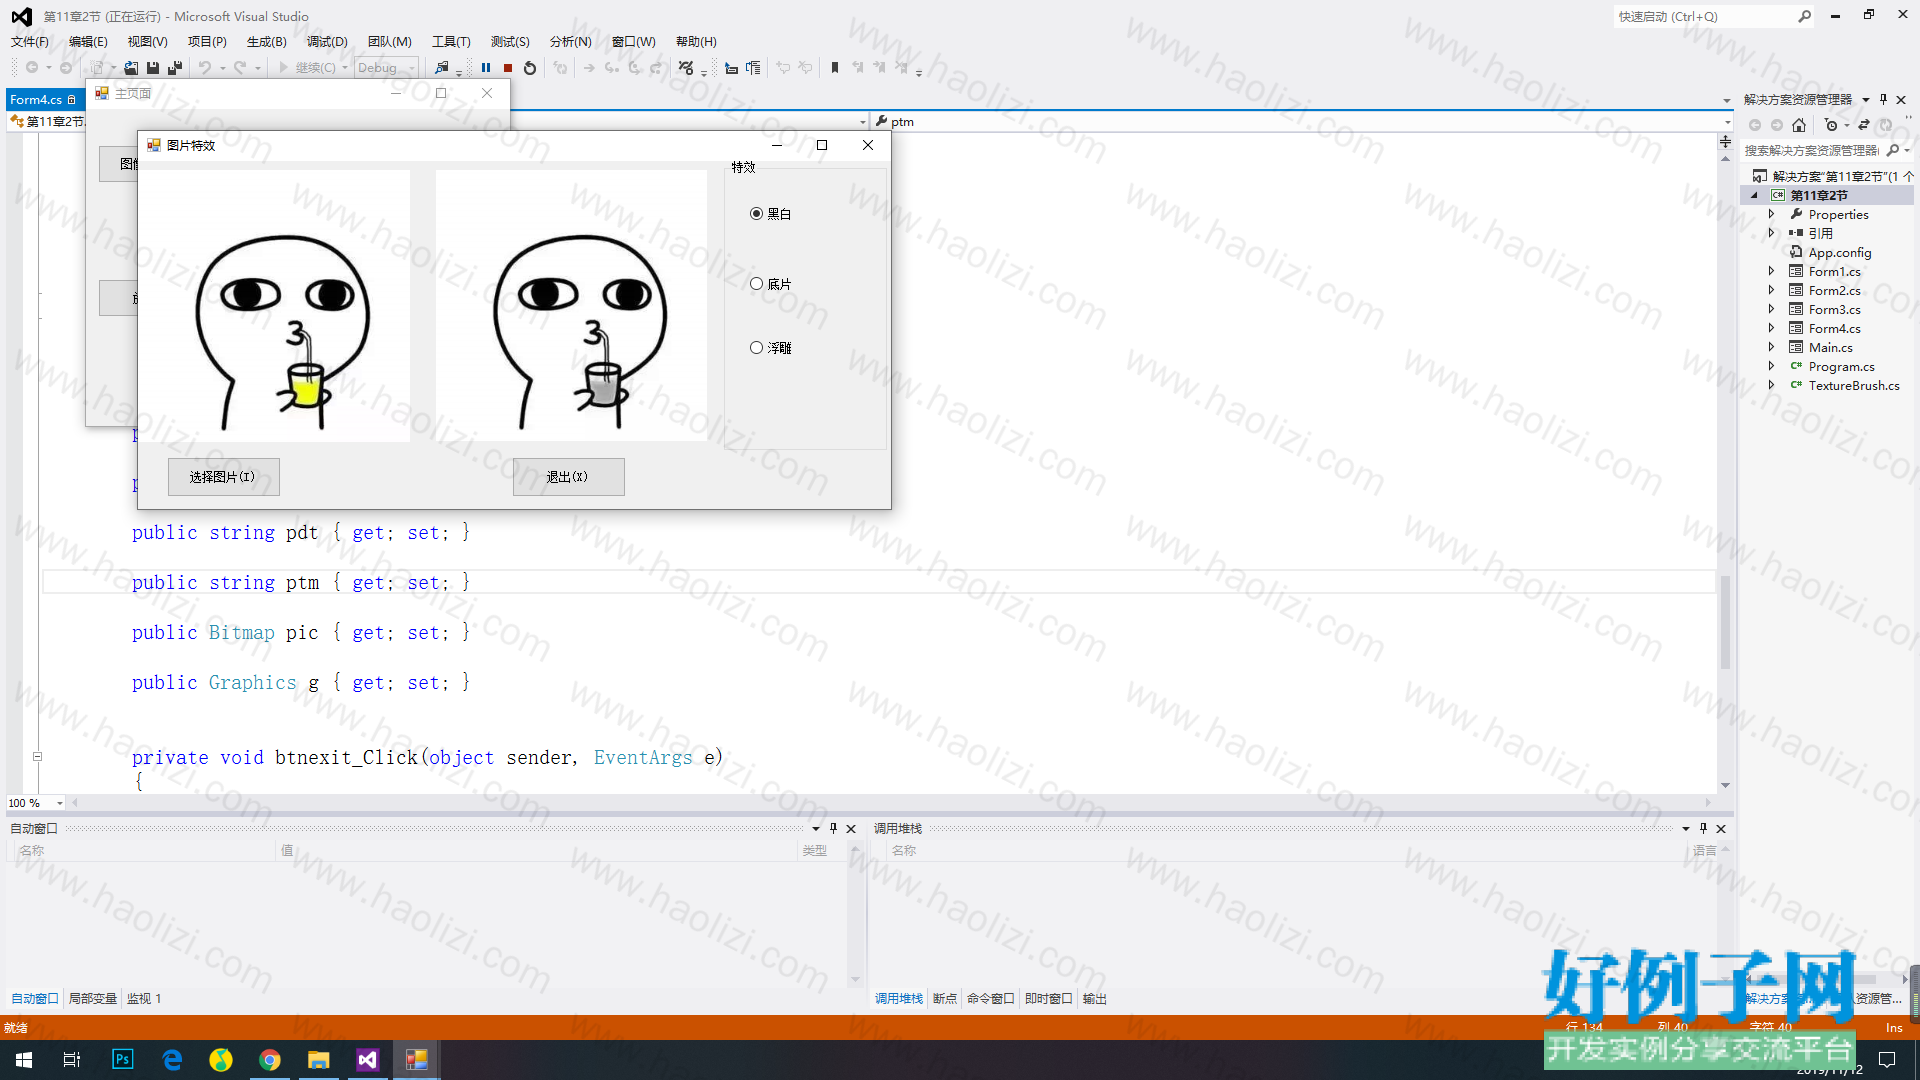Switch to the 即时窗口 tab

coord(1048,998)
